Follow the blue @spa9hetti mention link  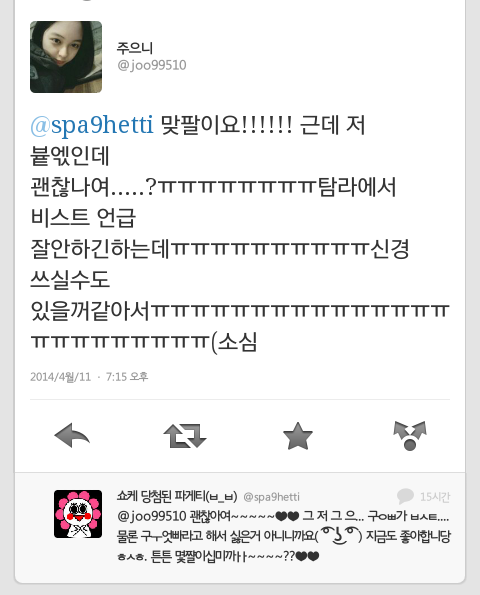click(92, 124)
